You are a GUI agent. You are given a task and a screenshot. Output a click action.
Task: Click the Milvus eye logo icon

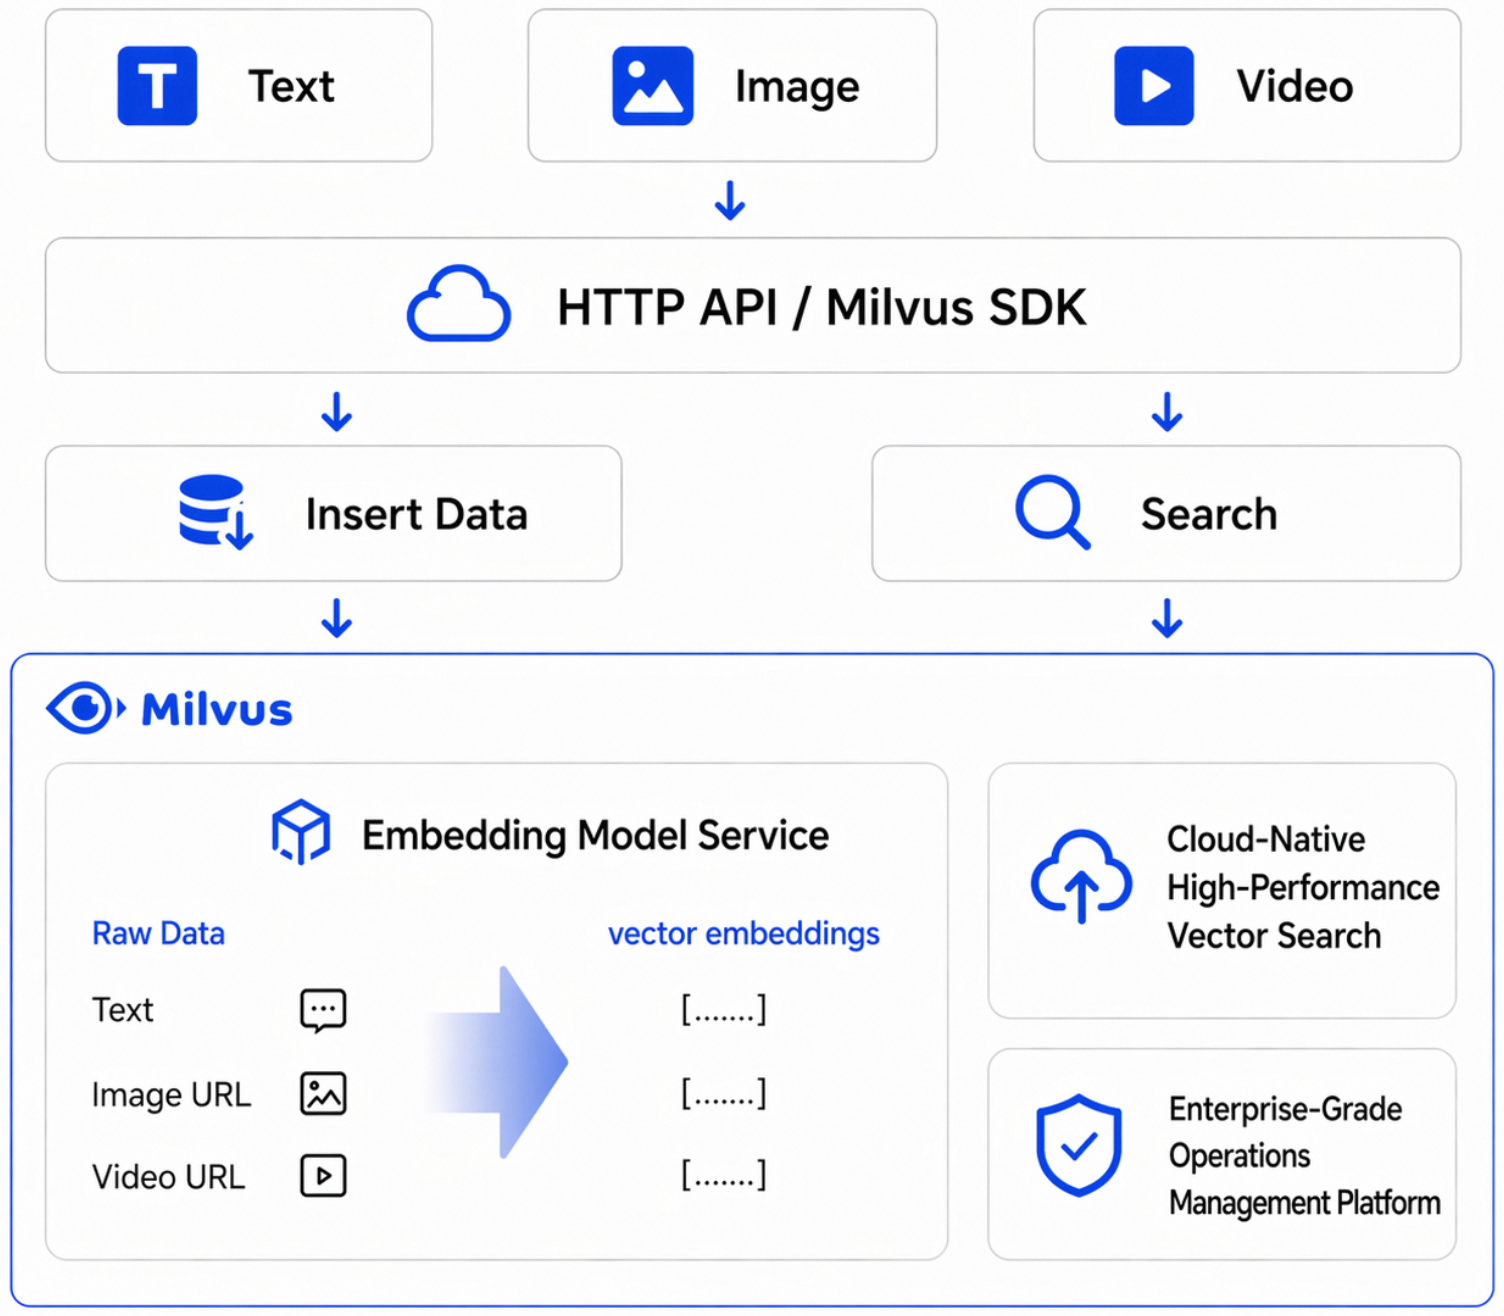[86, 709]
